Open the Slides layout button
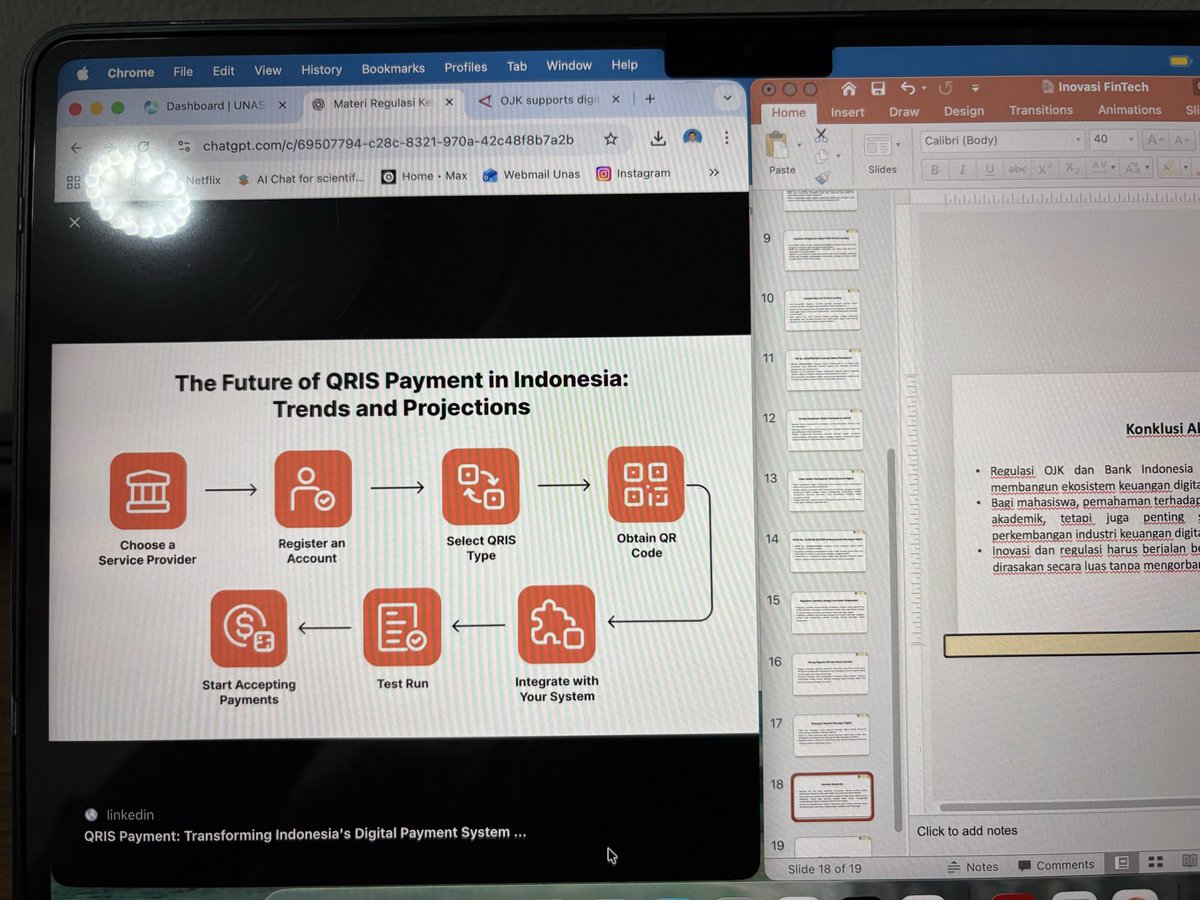The width and height of the screenshot is (1200, 900). (x=882, y=153)
